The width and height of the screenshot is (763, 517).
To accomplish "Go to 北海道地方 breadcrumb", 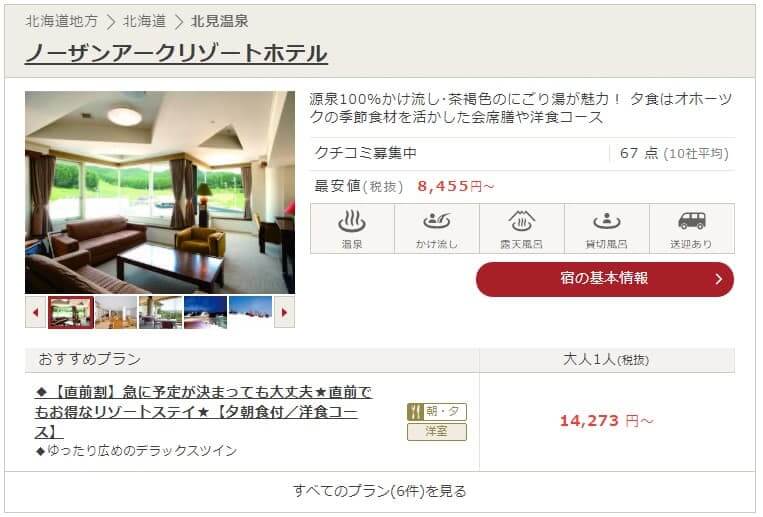I will point(62,21).
